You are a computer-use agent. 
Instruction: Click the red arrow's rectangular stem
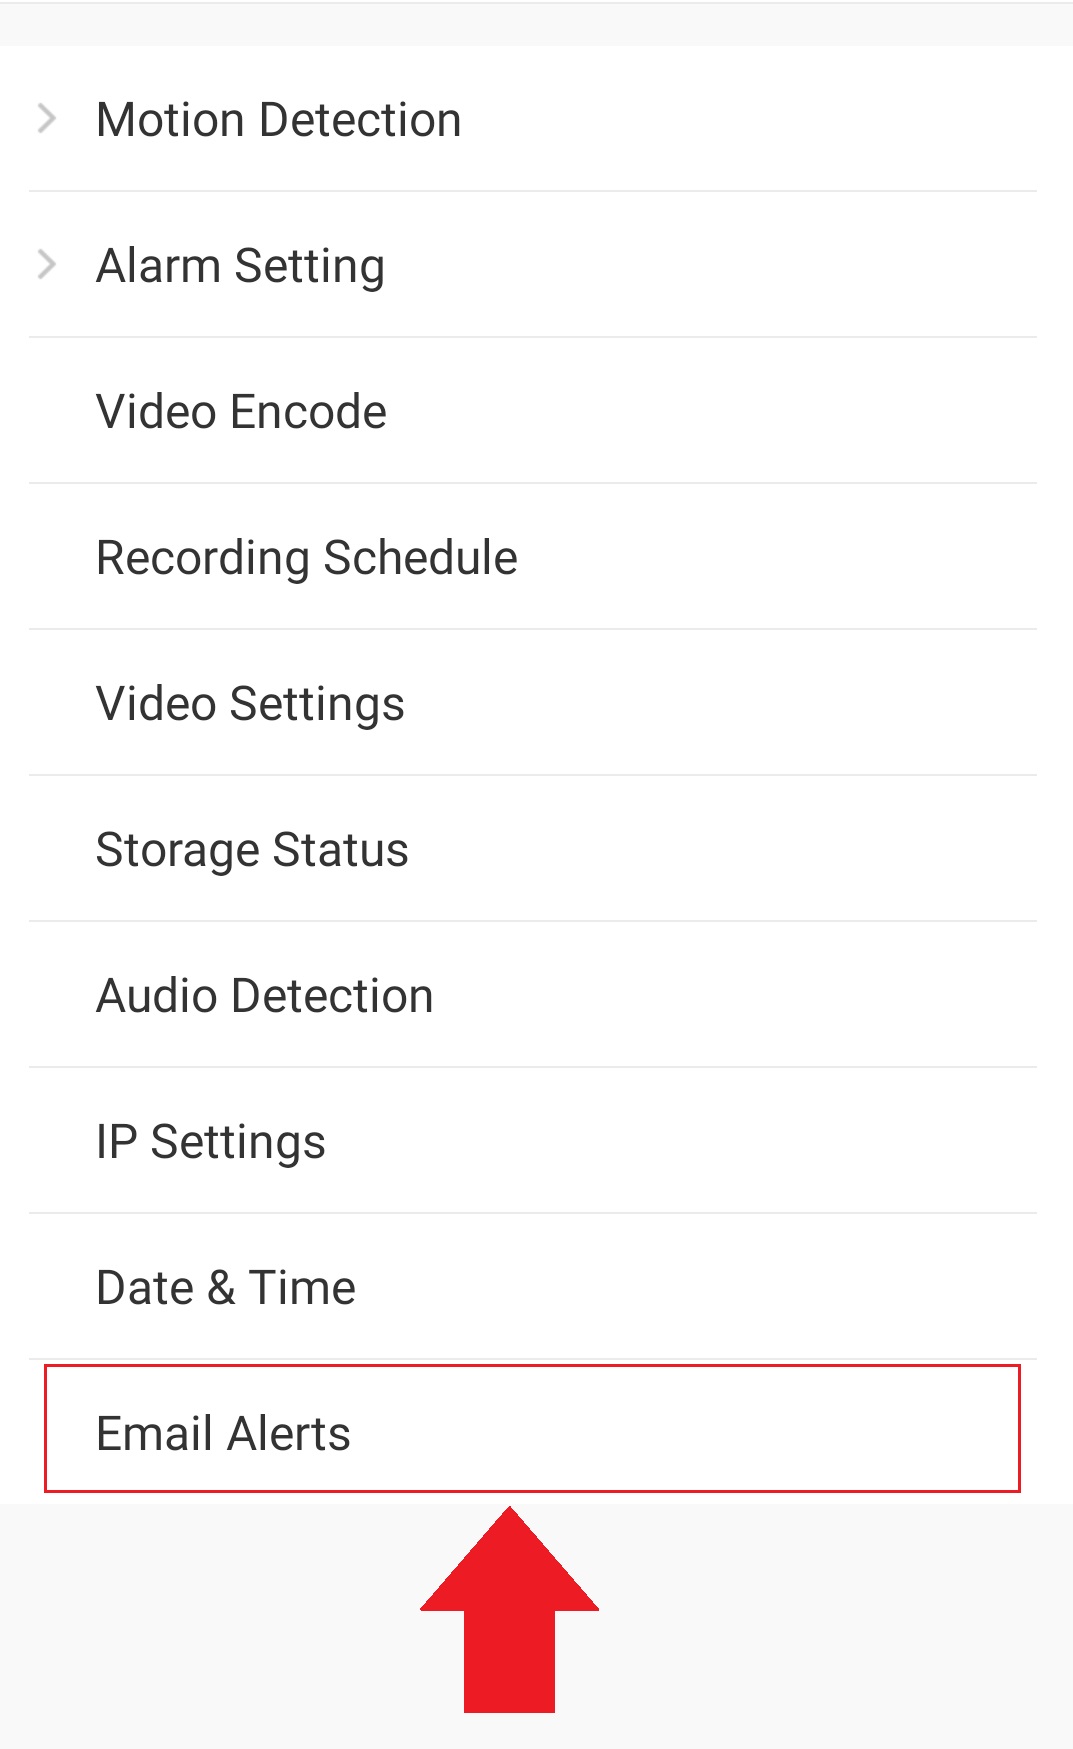point(509,1665)
